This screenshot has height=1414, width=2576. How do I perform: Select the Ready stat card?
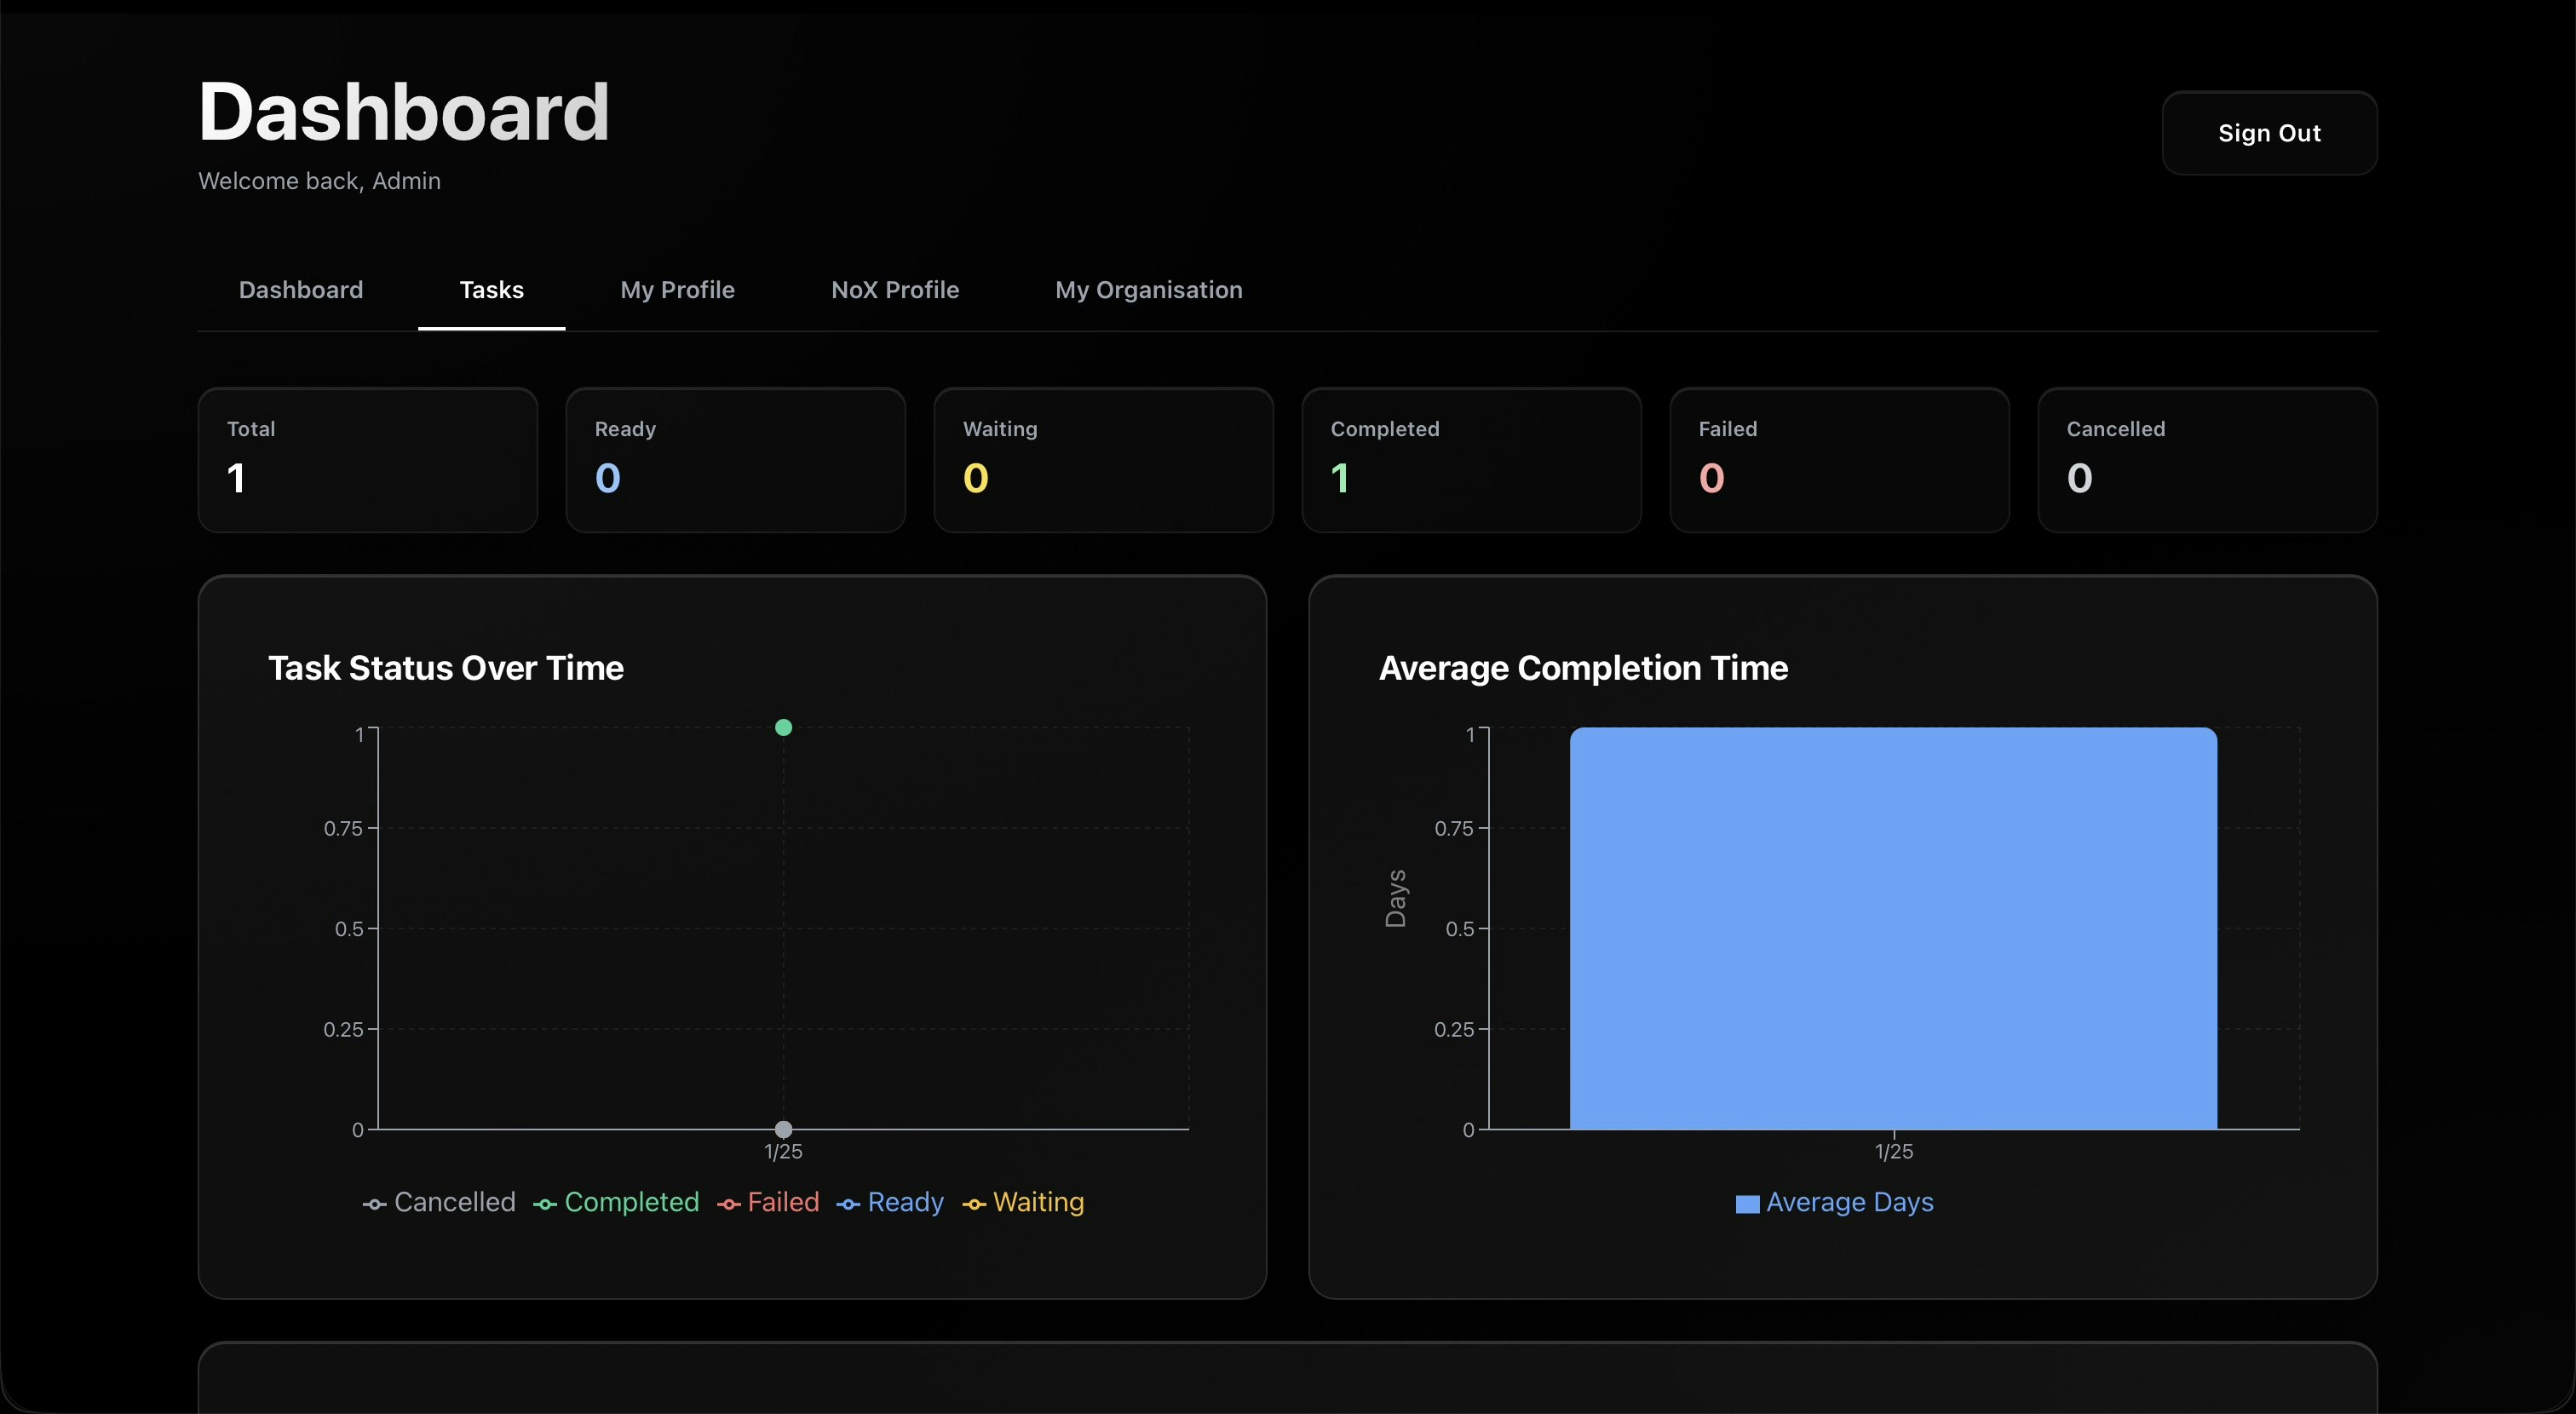pyautogui.click(x=735, y=460)
